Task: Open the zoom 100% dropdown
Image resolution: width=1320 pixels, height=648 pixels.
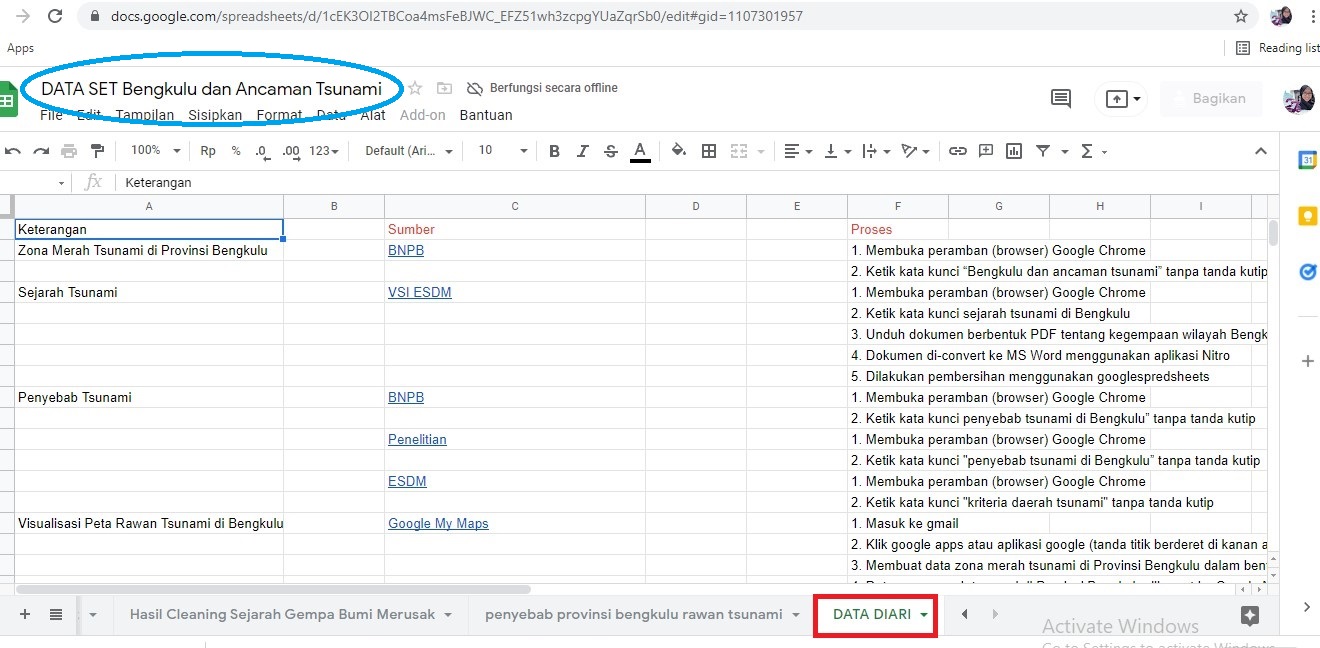Action: 155,151
